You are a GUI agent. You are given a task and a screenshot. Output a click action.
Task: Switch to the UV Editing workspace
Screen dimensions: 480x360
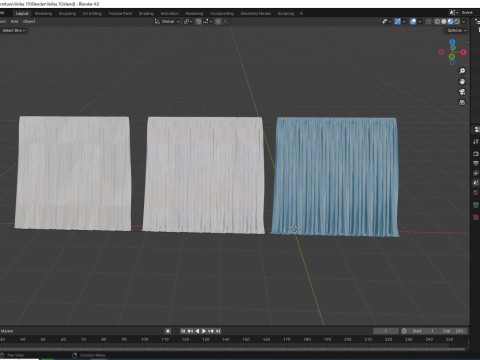[x=92, y=13]
